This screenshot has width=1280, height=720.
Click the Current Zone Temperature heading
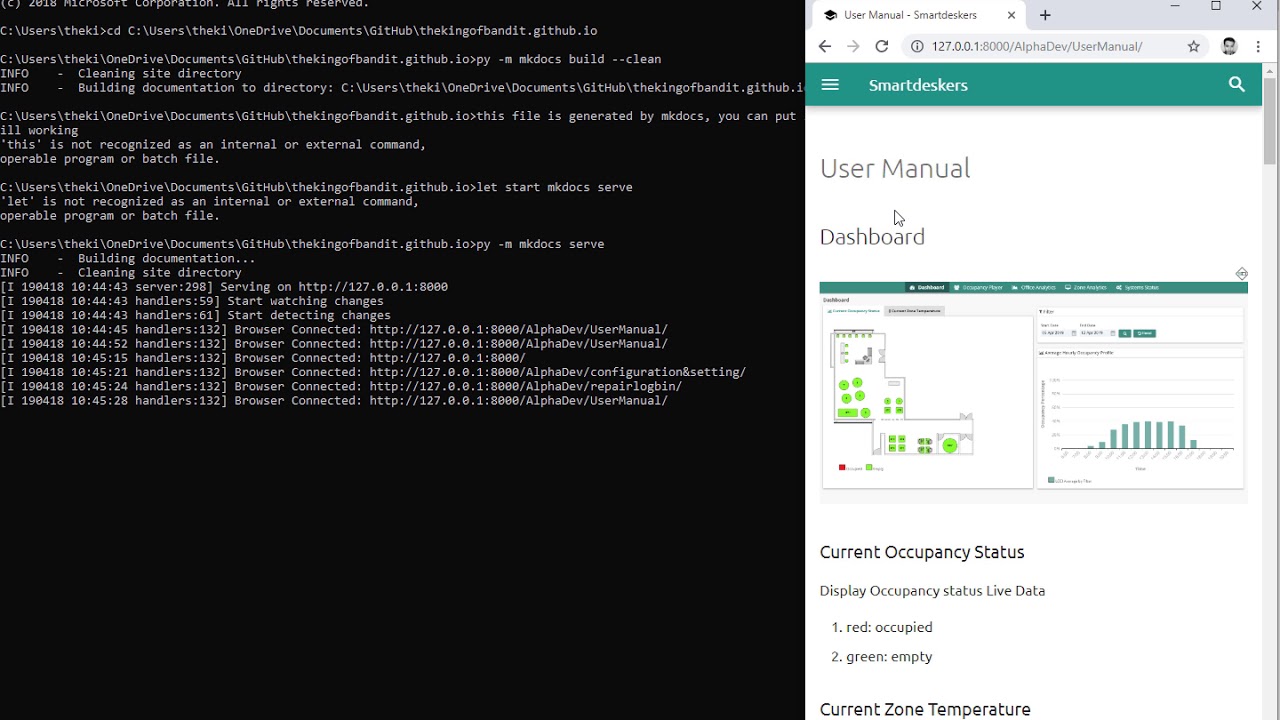925,709
